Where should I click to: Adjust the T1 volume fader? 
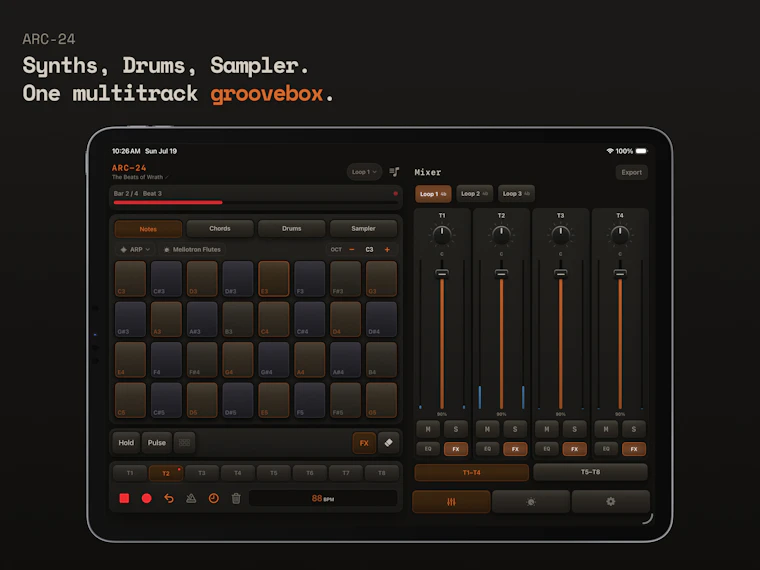442,273
